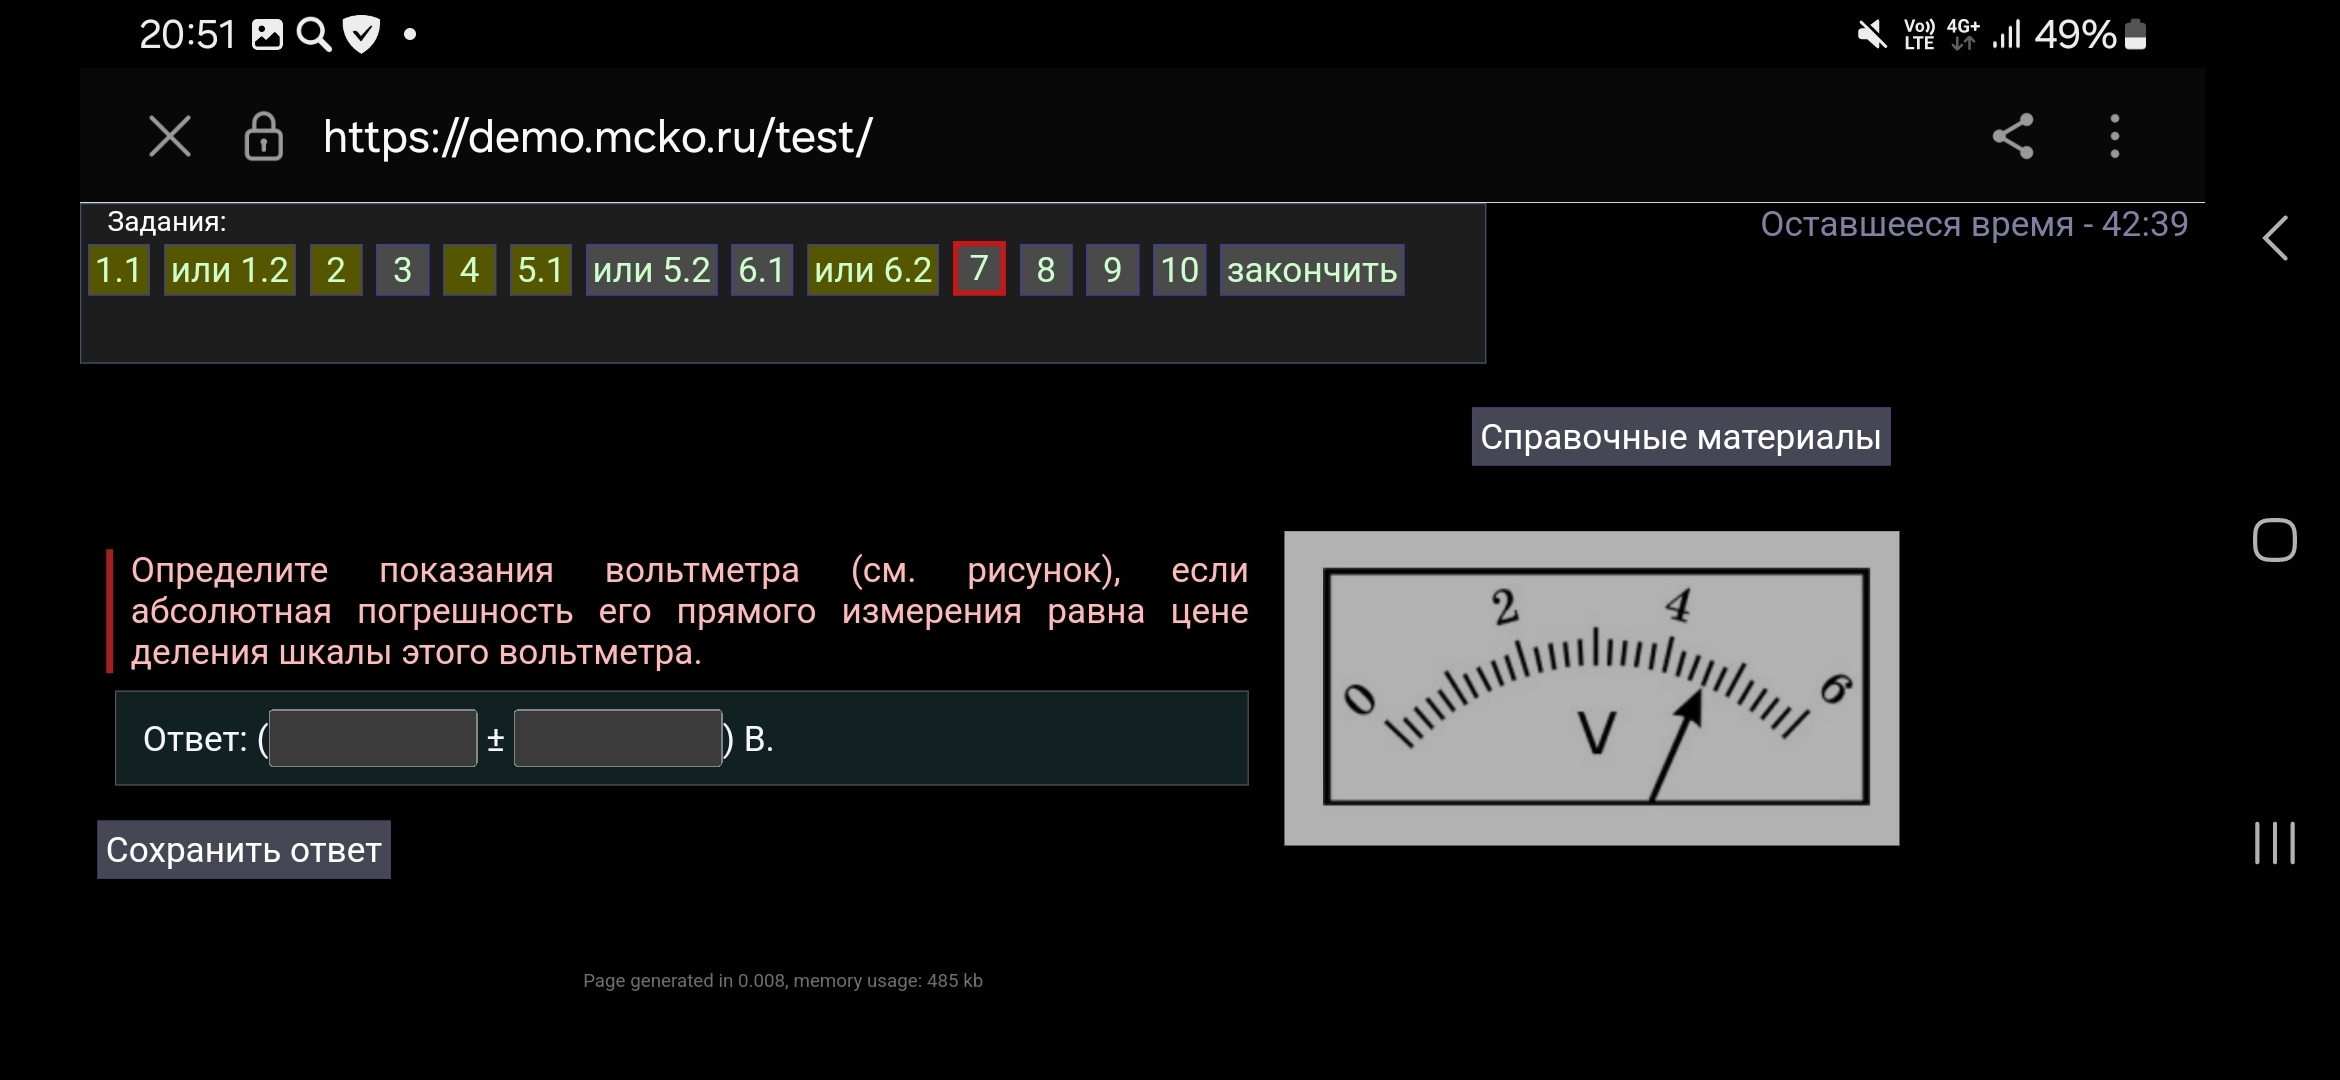Open the three-dot browser menu
The image size is (2340, 1080).
tap(2114, 136)
